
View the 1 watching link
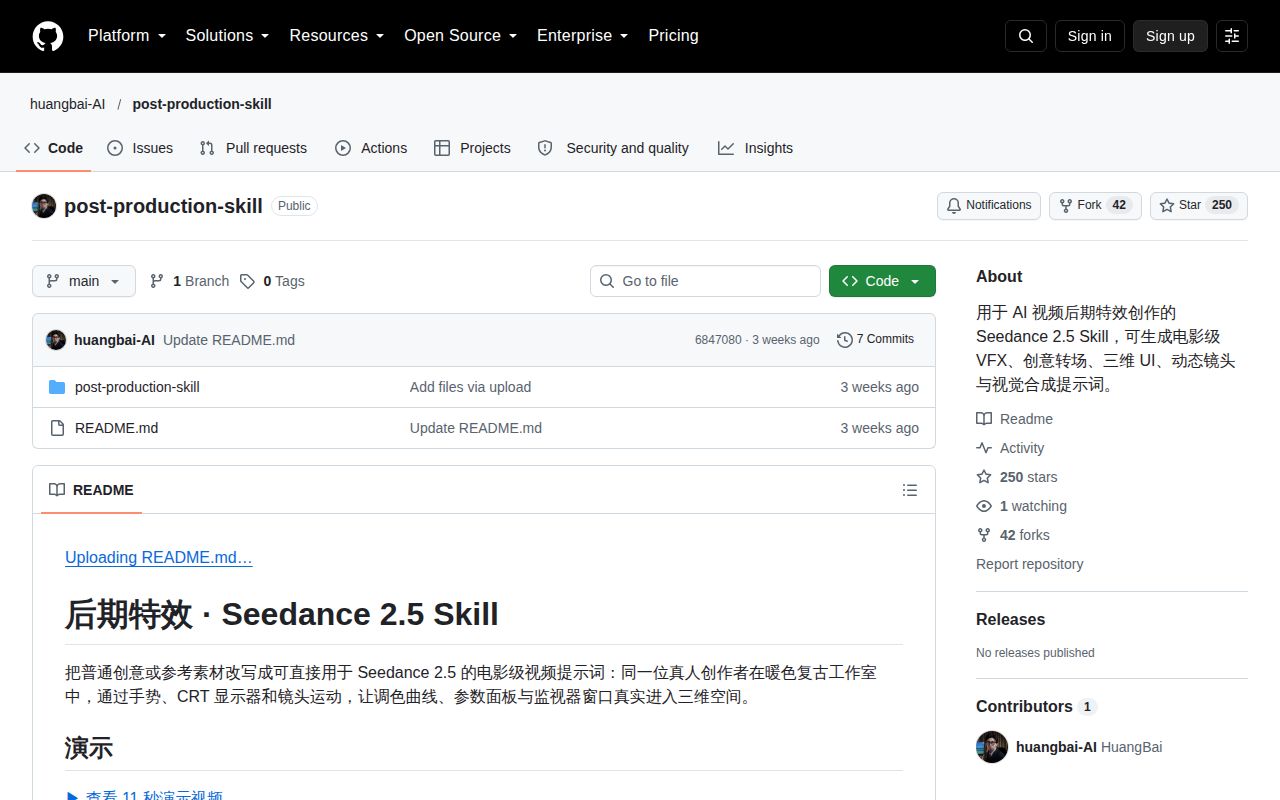pyautogui.click(x=1021, y=506)
